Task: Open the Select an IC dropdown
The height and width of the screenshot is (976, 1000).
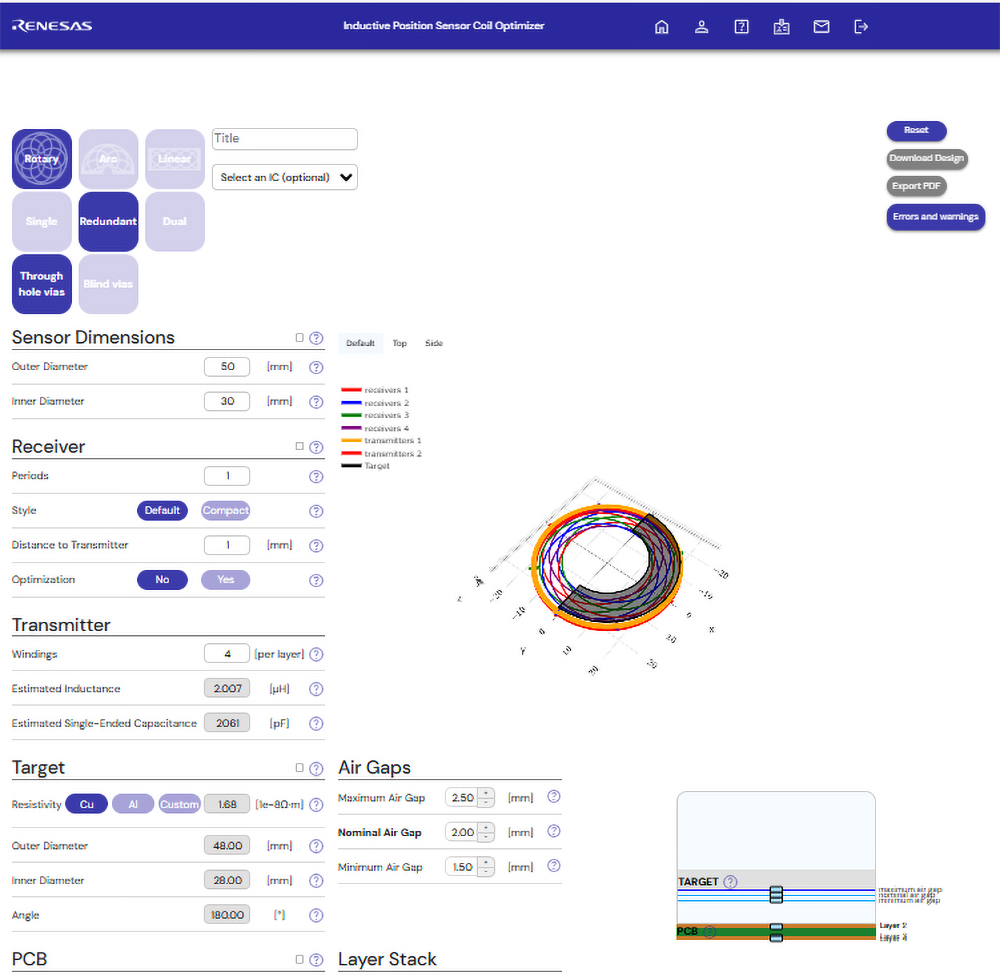Action: pos(283,175)
